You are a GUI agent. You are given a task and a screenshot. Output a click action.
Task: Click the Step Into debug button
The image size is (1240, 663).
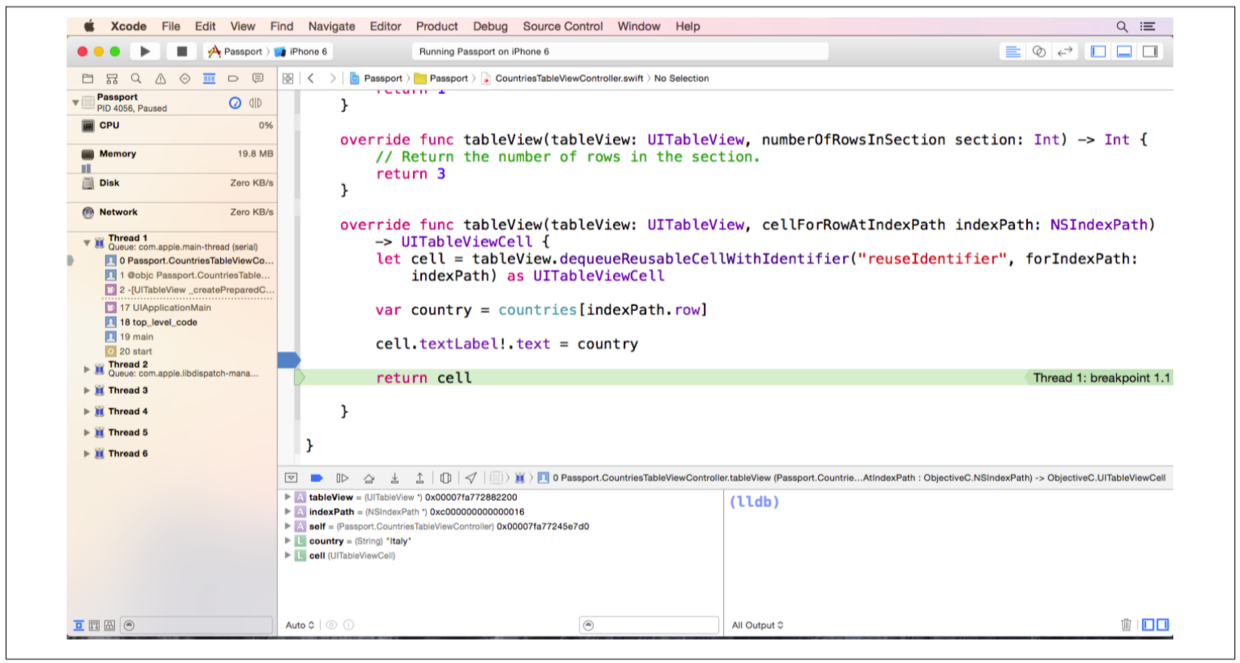pyautogui.click(x=395, y=478)
